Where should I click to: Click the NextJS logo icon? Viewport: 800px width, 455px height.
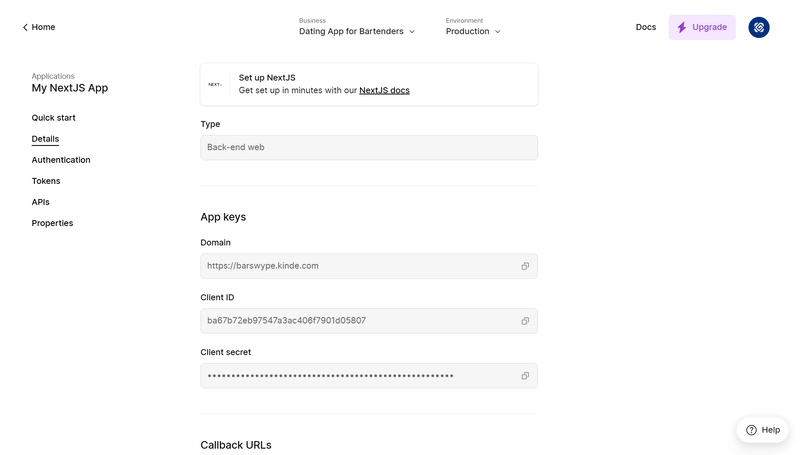pos(215,85)
